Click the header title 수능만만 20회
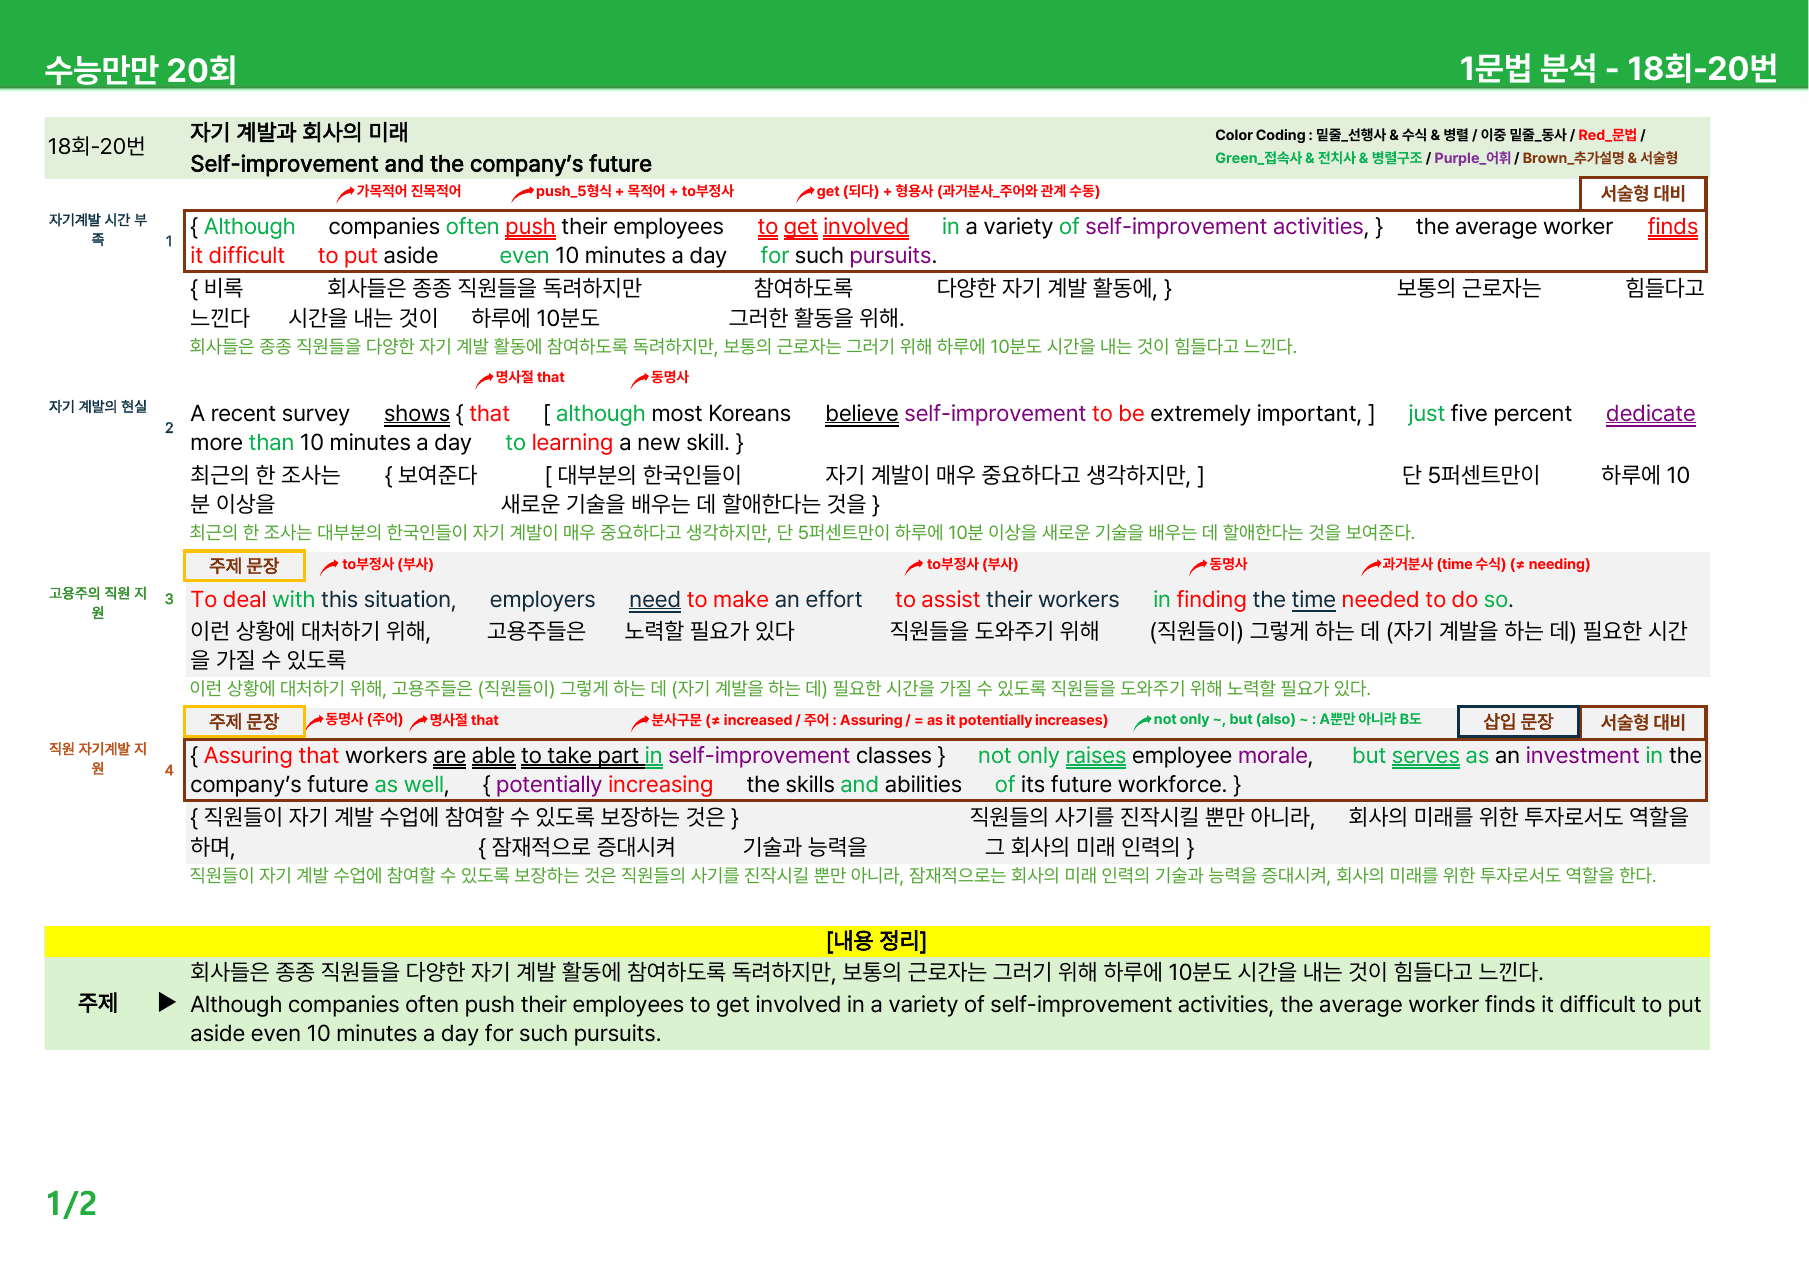1809x1279 pixels. [x=140, y=70]
